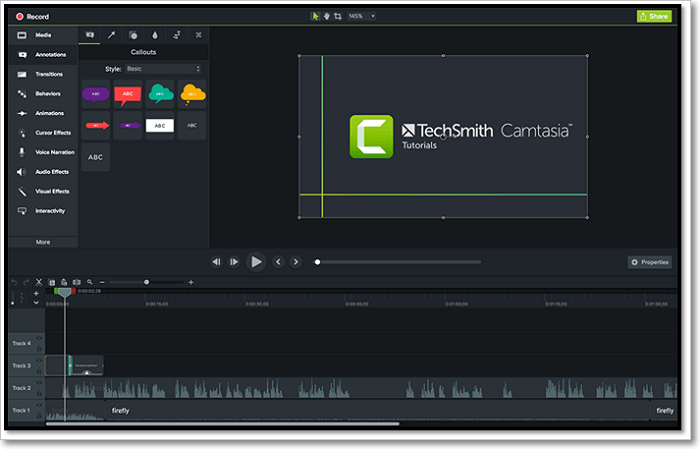Select the firefly clip on Track 1
Viewport: 700px width, 449px height.
[377, 410]
